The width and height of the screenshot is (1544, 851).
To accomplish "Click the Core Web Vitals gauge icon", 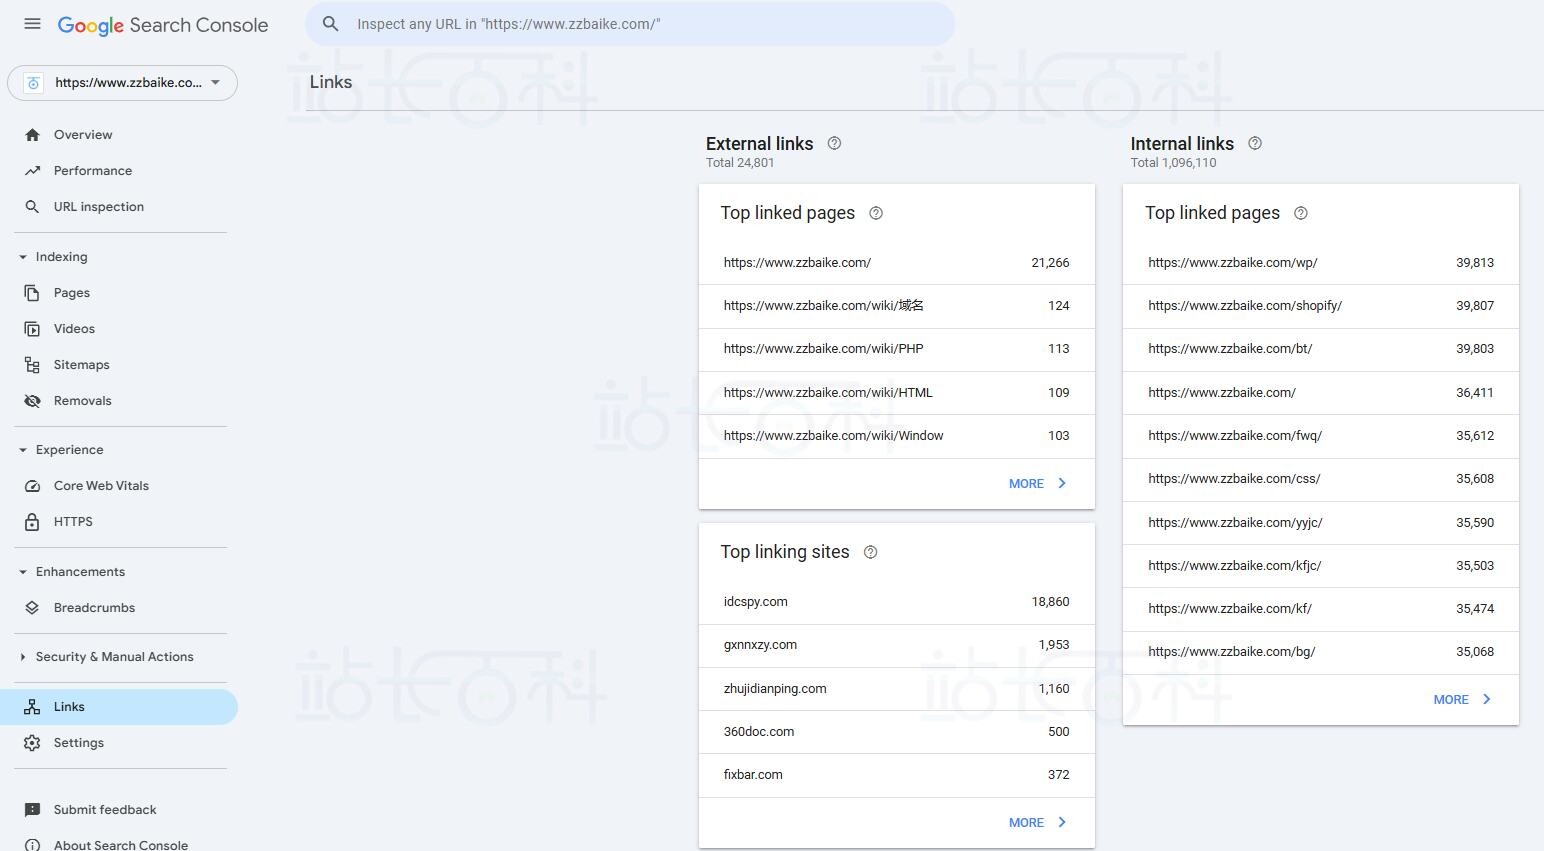I will click(x=32, y=486).
